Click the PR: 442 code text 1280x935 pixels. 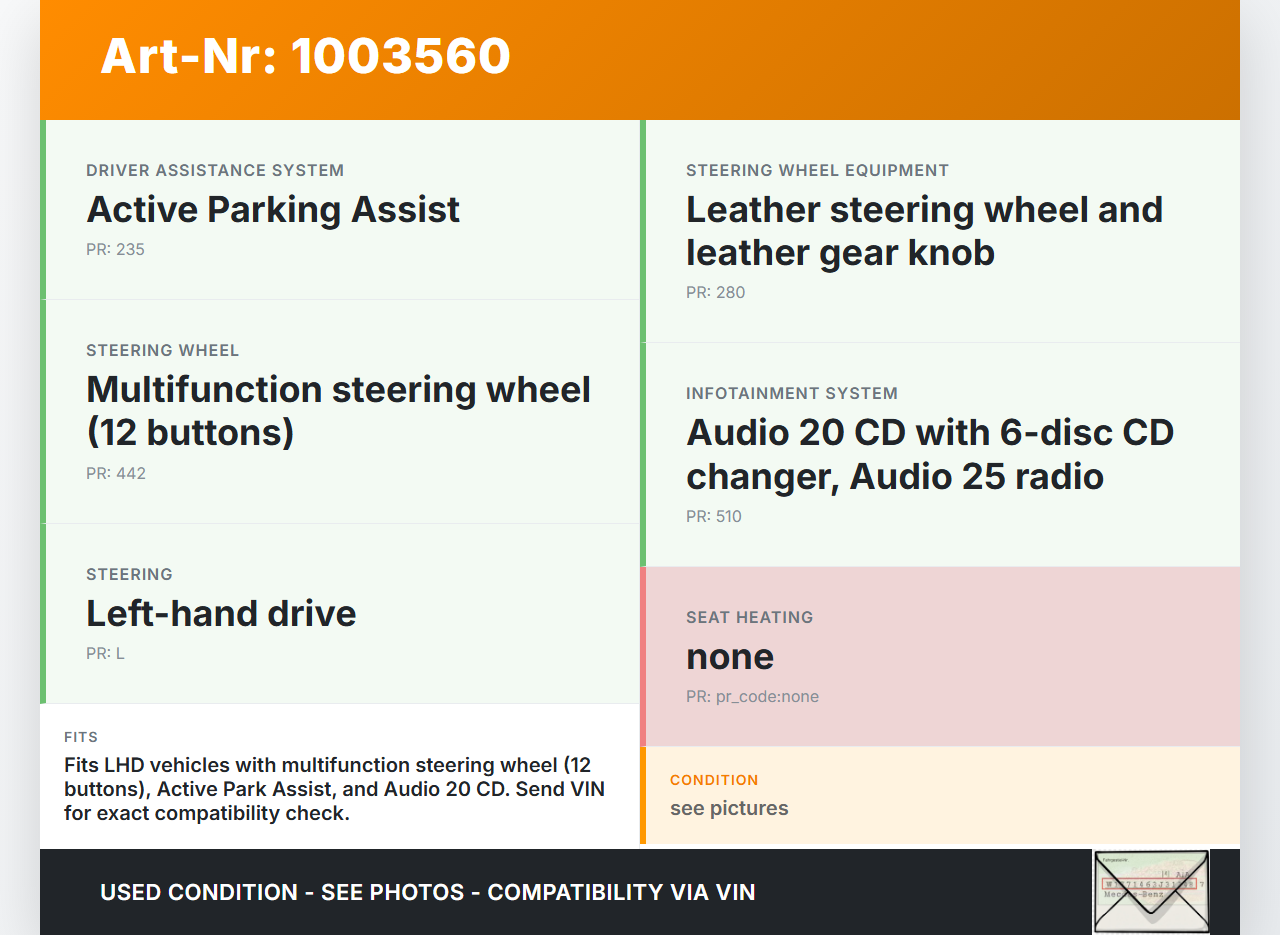pos(116,474)
